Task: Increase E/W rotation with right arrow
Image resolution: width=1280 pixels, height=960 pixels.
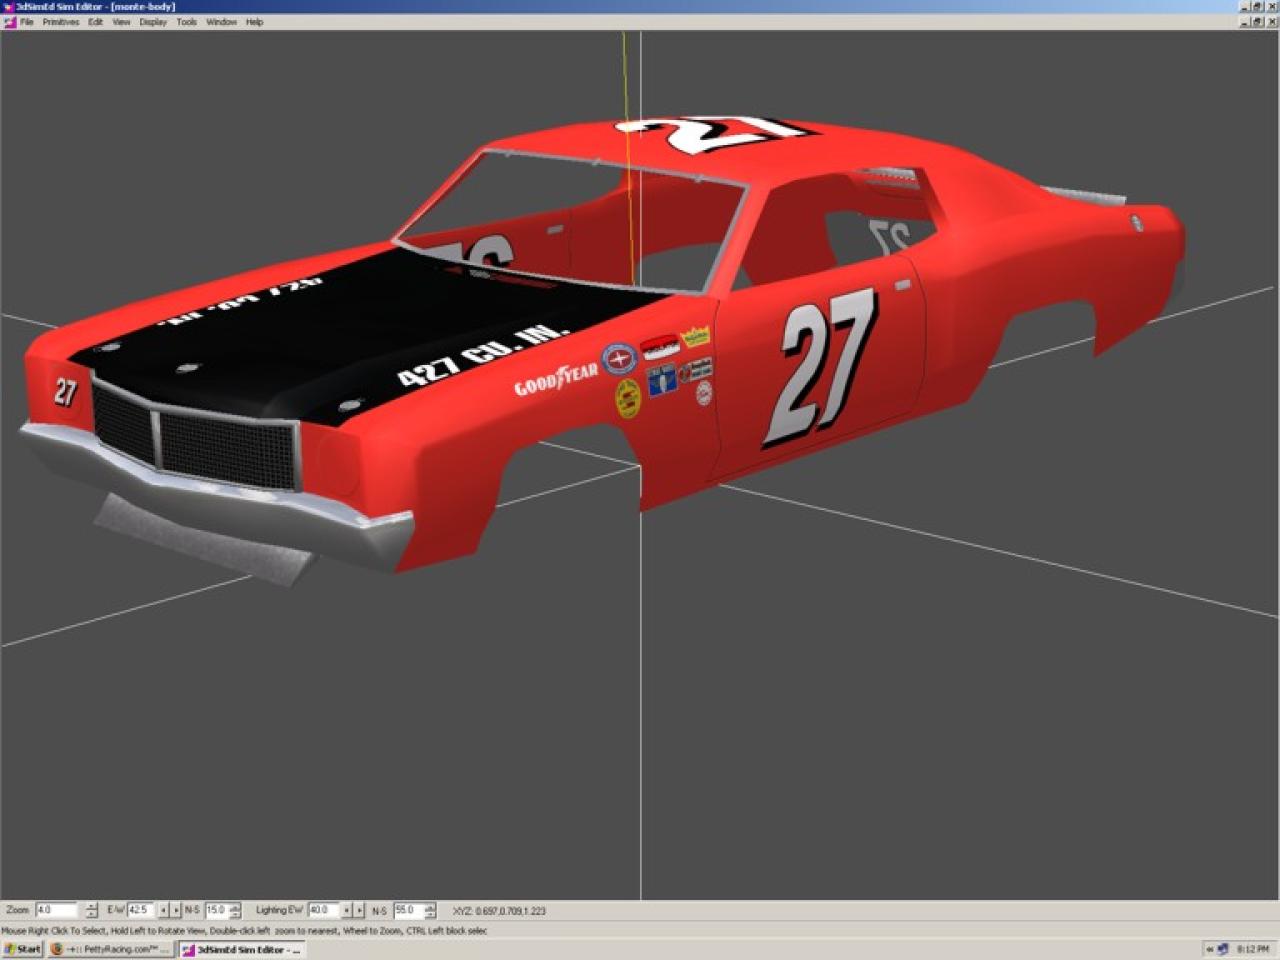Action: (x=176, y=910)
